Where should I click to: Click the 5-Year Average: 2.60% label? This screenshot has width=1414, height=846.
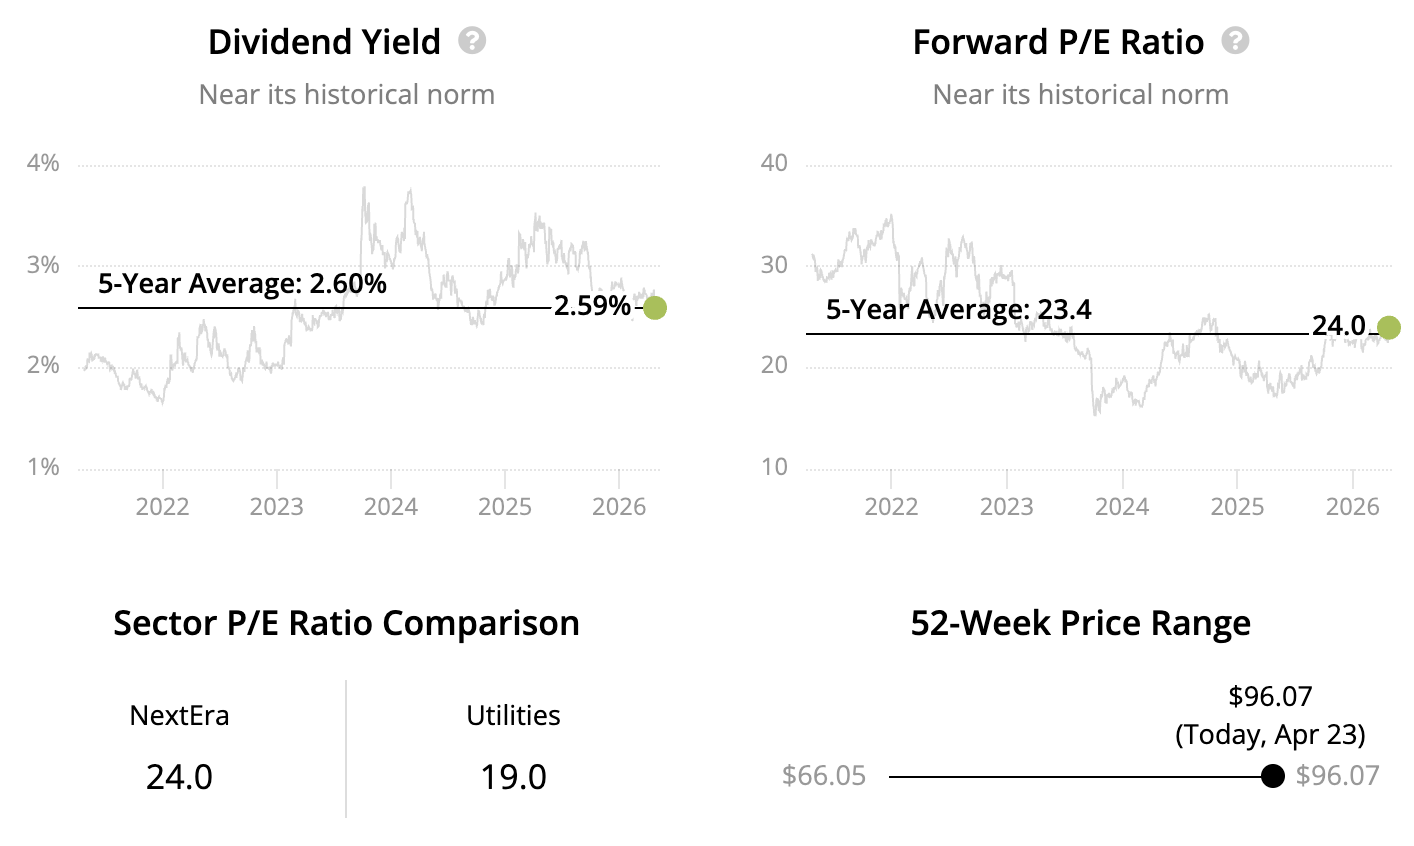pyautogui.click(x=242, y=284)
